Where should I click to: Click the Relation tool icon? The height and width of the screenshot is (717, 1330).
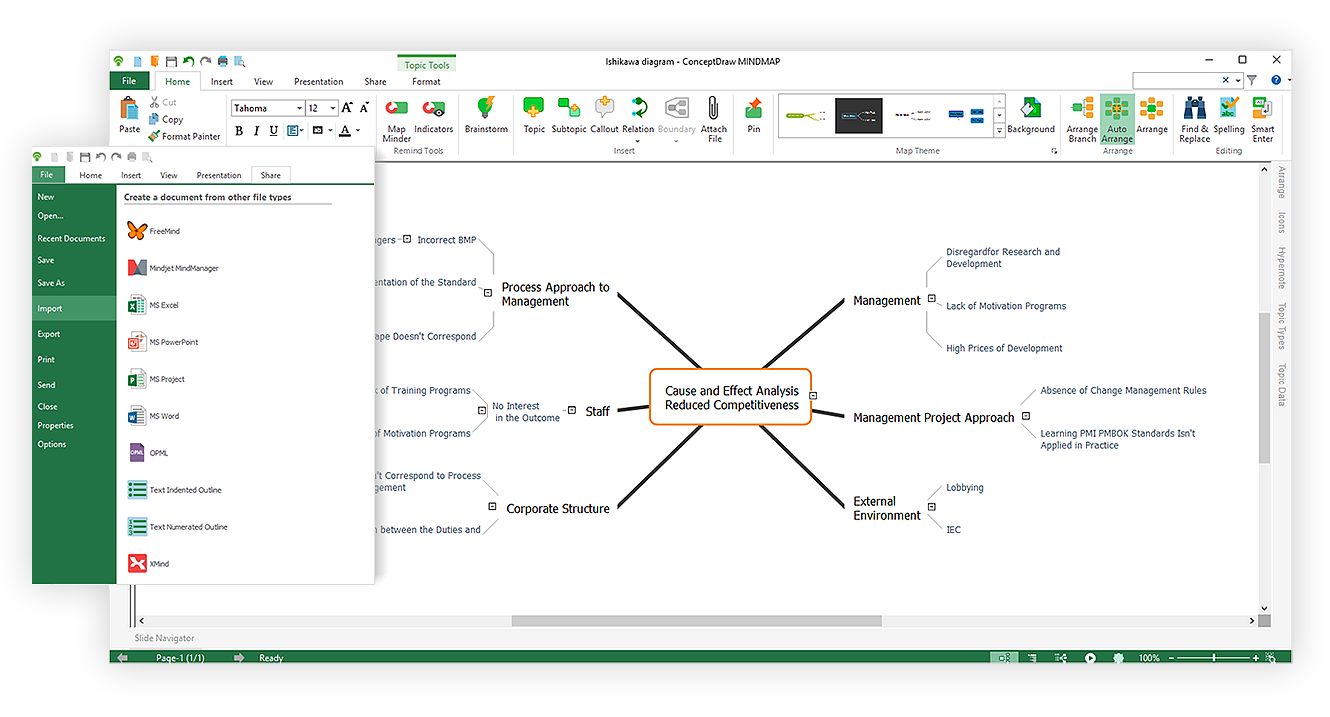[638, 108]
